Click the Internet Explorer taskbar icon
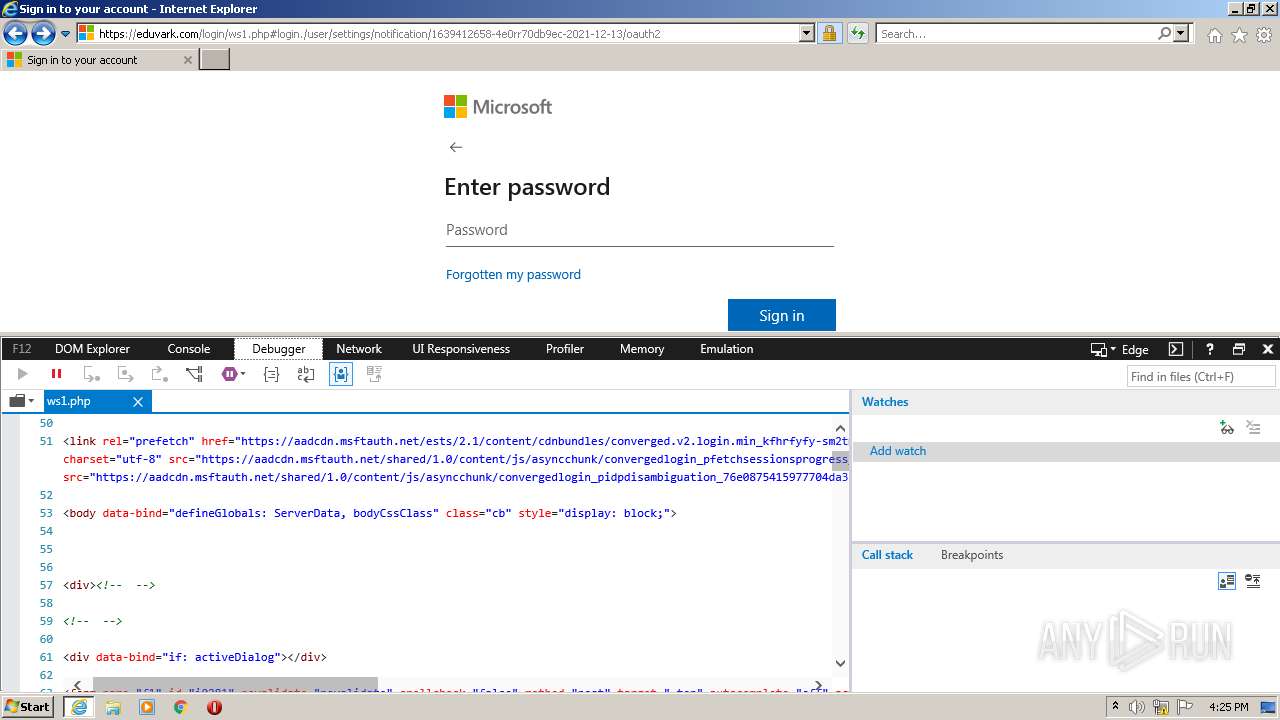Viewport: 1280px width, 720px height. coord(79,707)
